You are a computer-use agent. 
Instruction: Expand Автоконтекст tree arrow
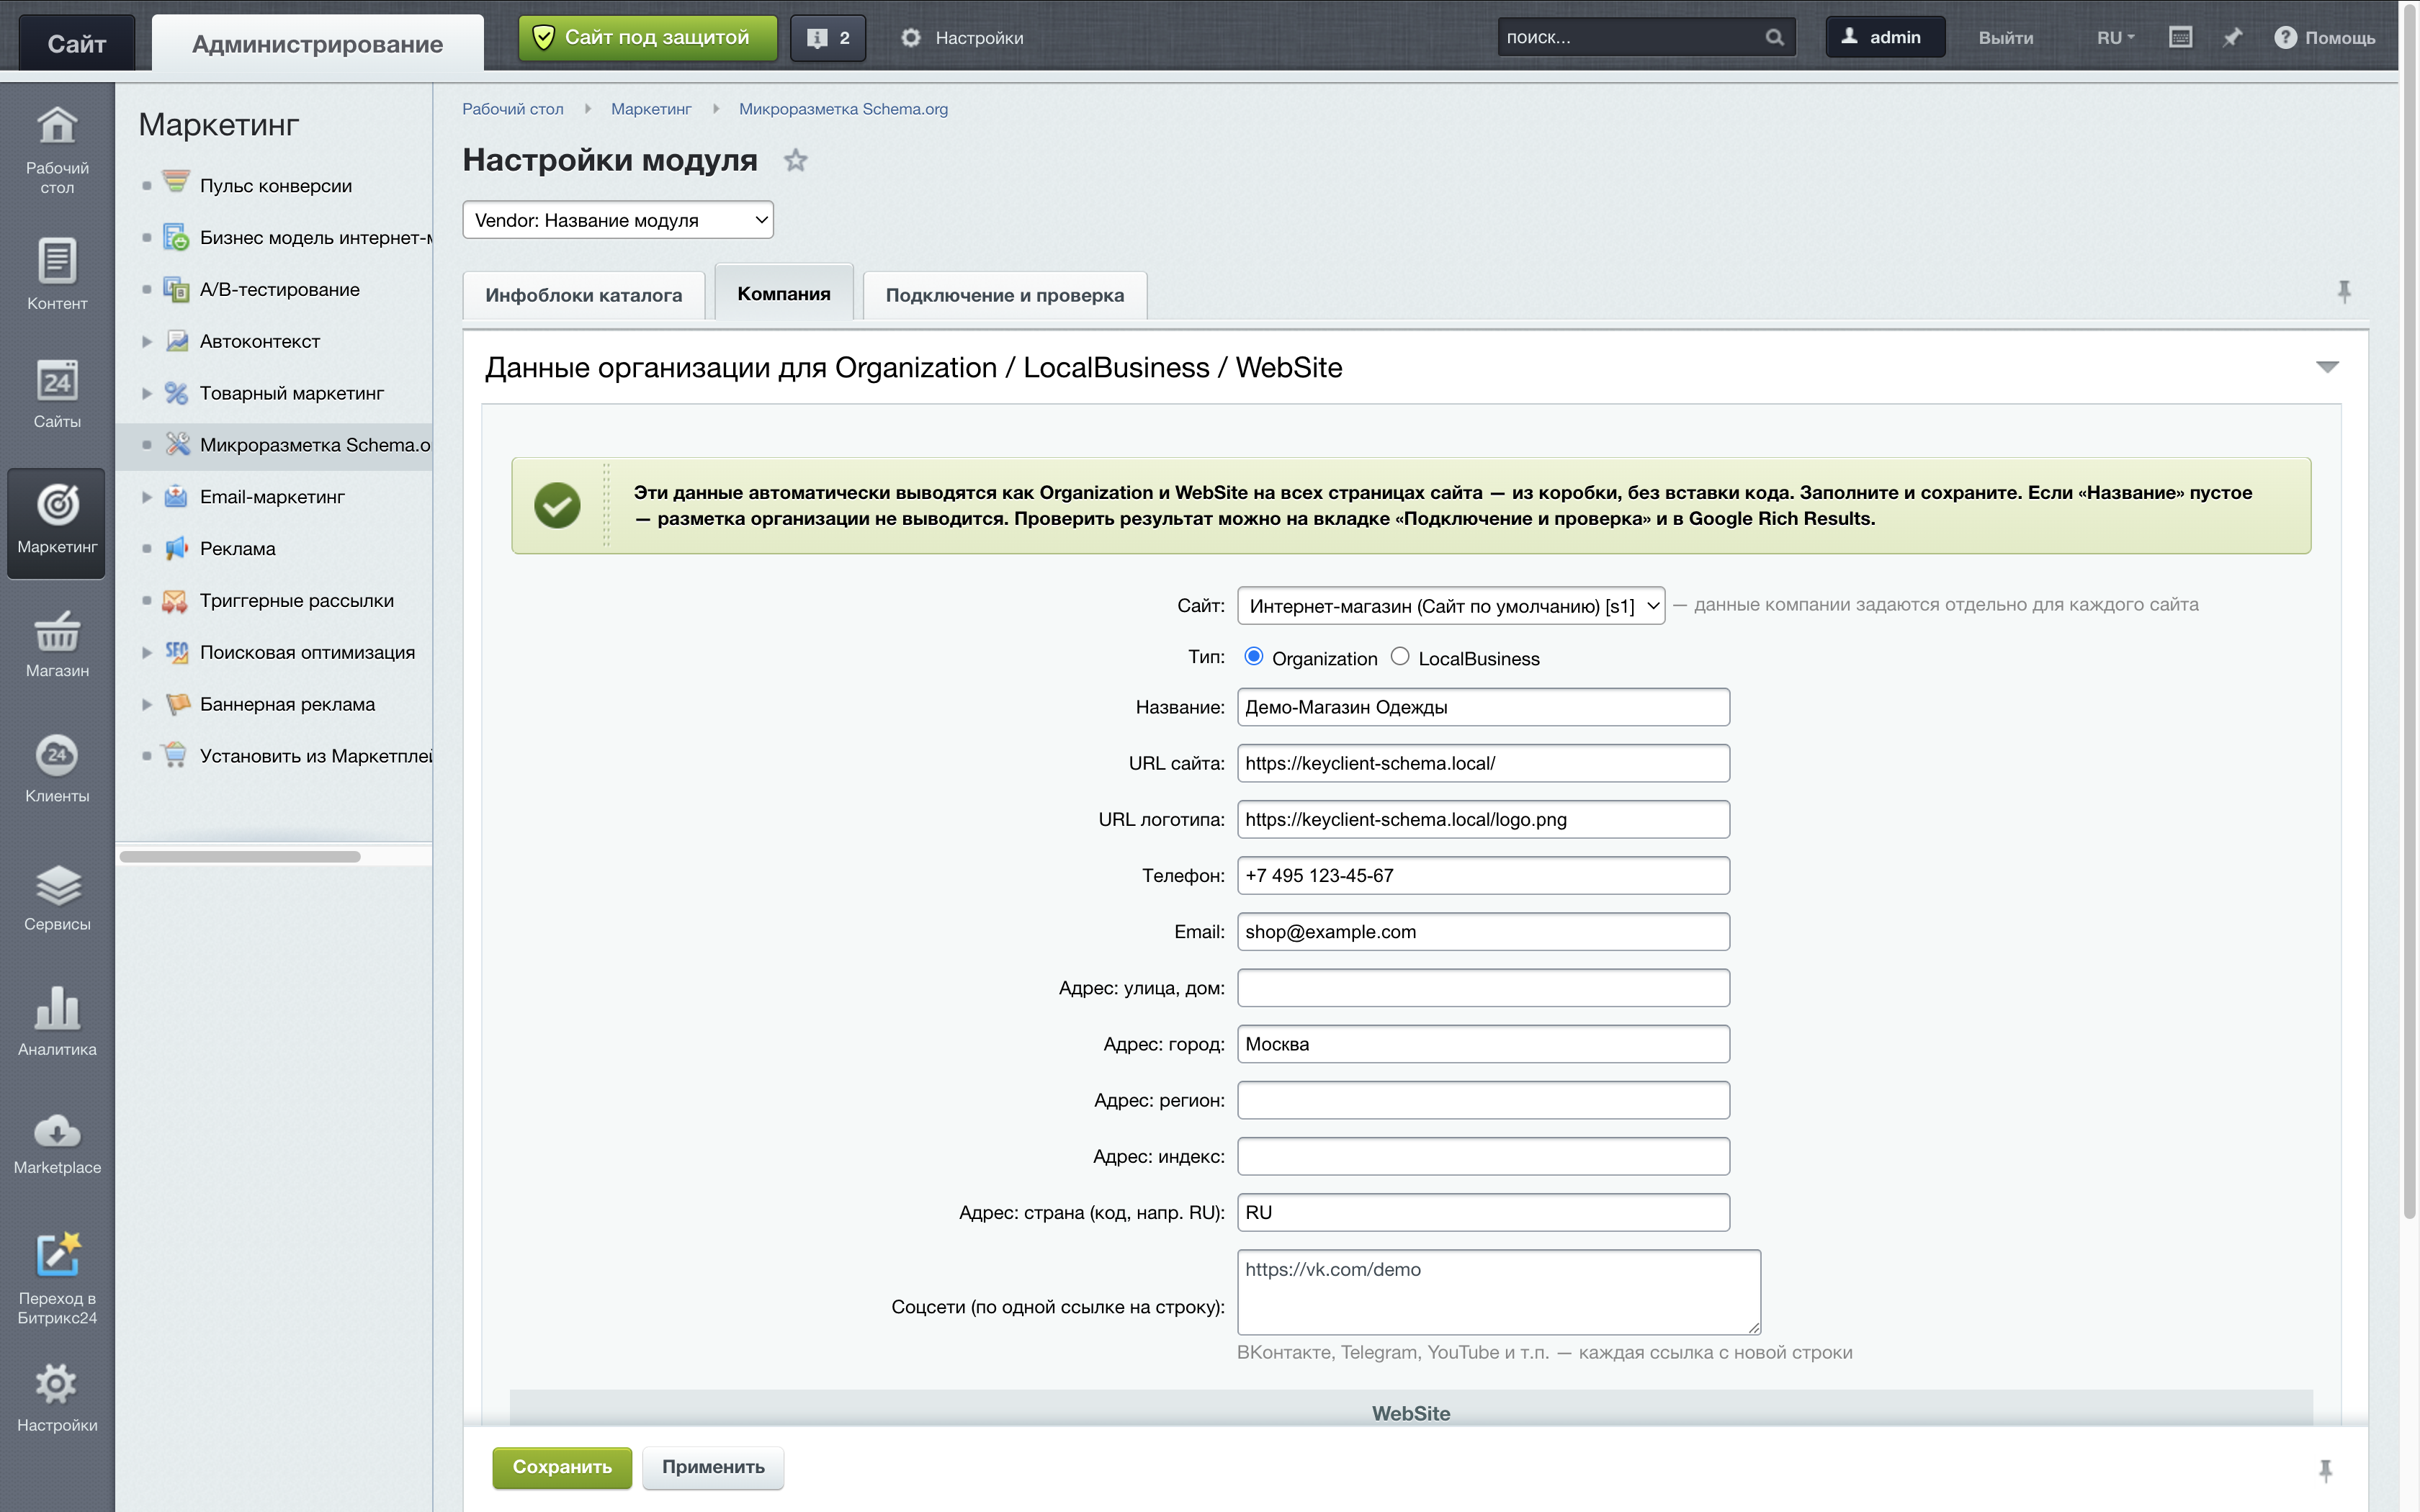coord(147,341)
